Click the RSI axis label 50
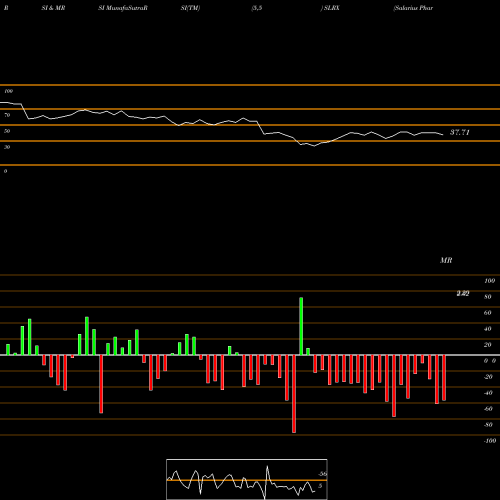This screenshot has width=500, height=500. (7, 131)
